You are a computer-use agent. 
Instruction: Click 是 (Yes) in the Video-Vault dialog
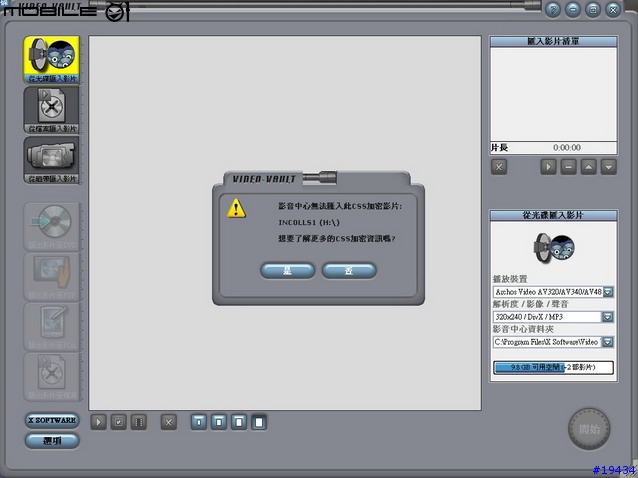[287, 271]
